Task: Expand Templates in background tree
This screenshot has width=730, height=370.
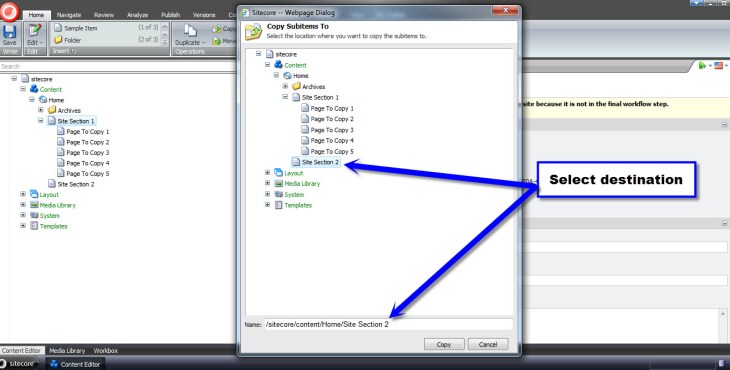Action: click(x=23, y=226)
